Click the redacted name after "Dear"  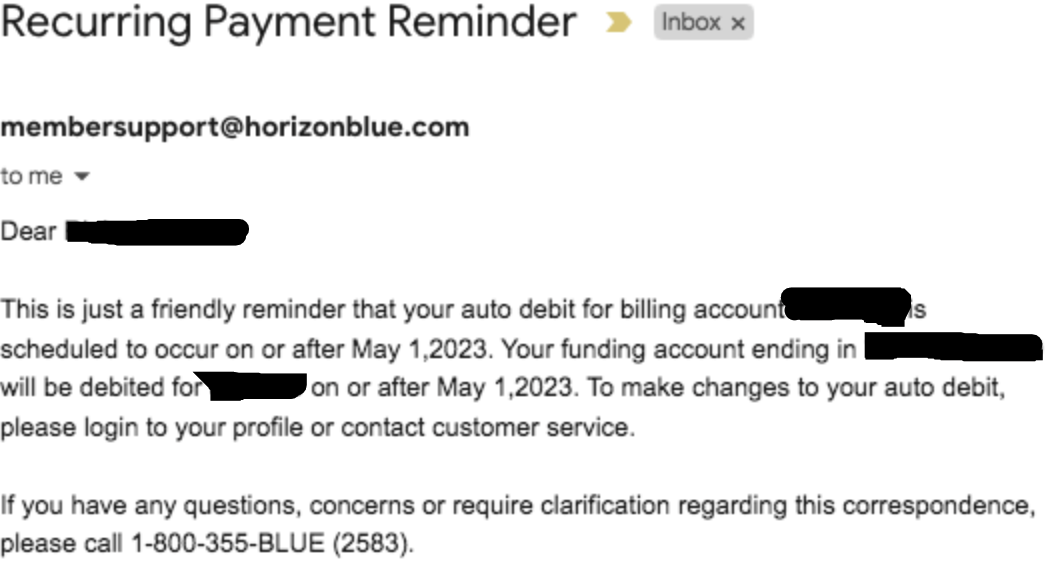coord(155,233)
